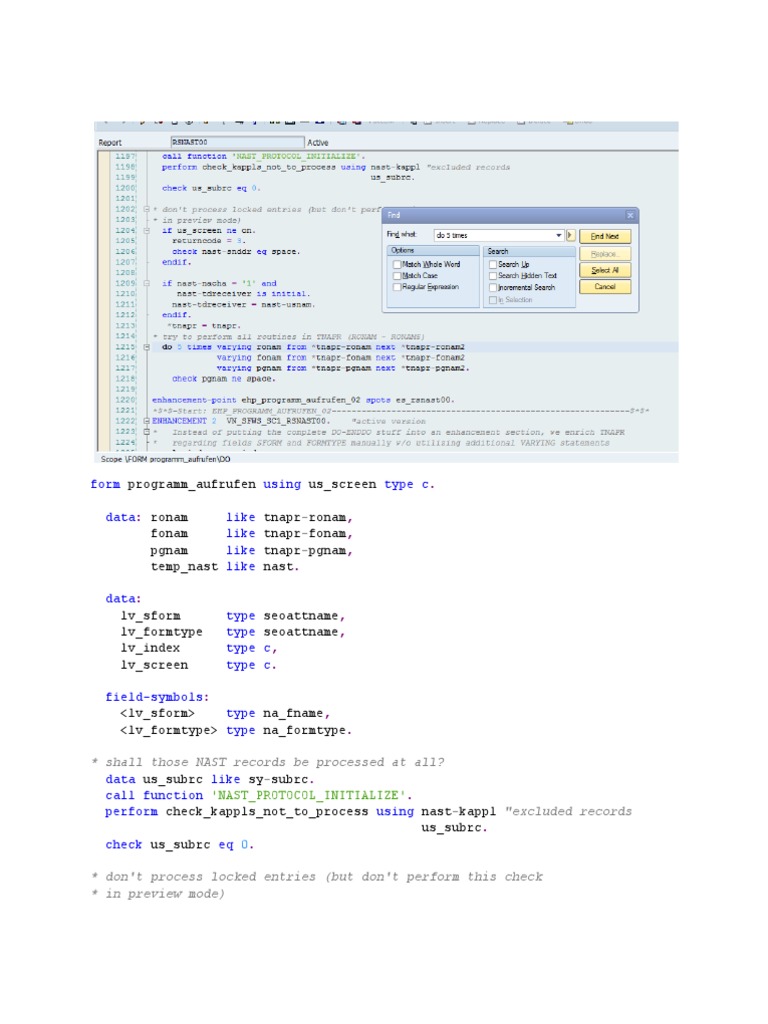Enable Search Hidden Text
The width and height of the screenshot is (768, 1024).
pos(492,276)
